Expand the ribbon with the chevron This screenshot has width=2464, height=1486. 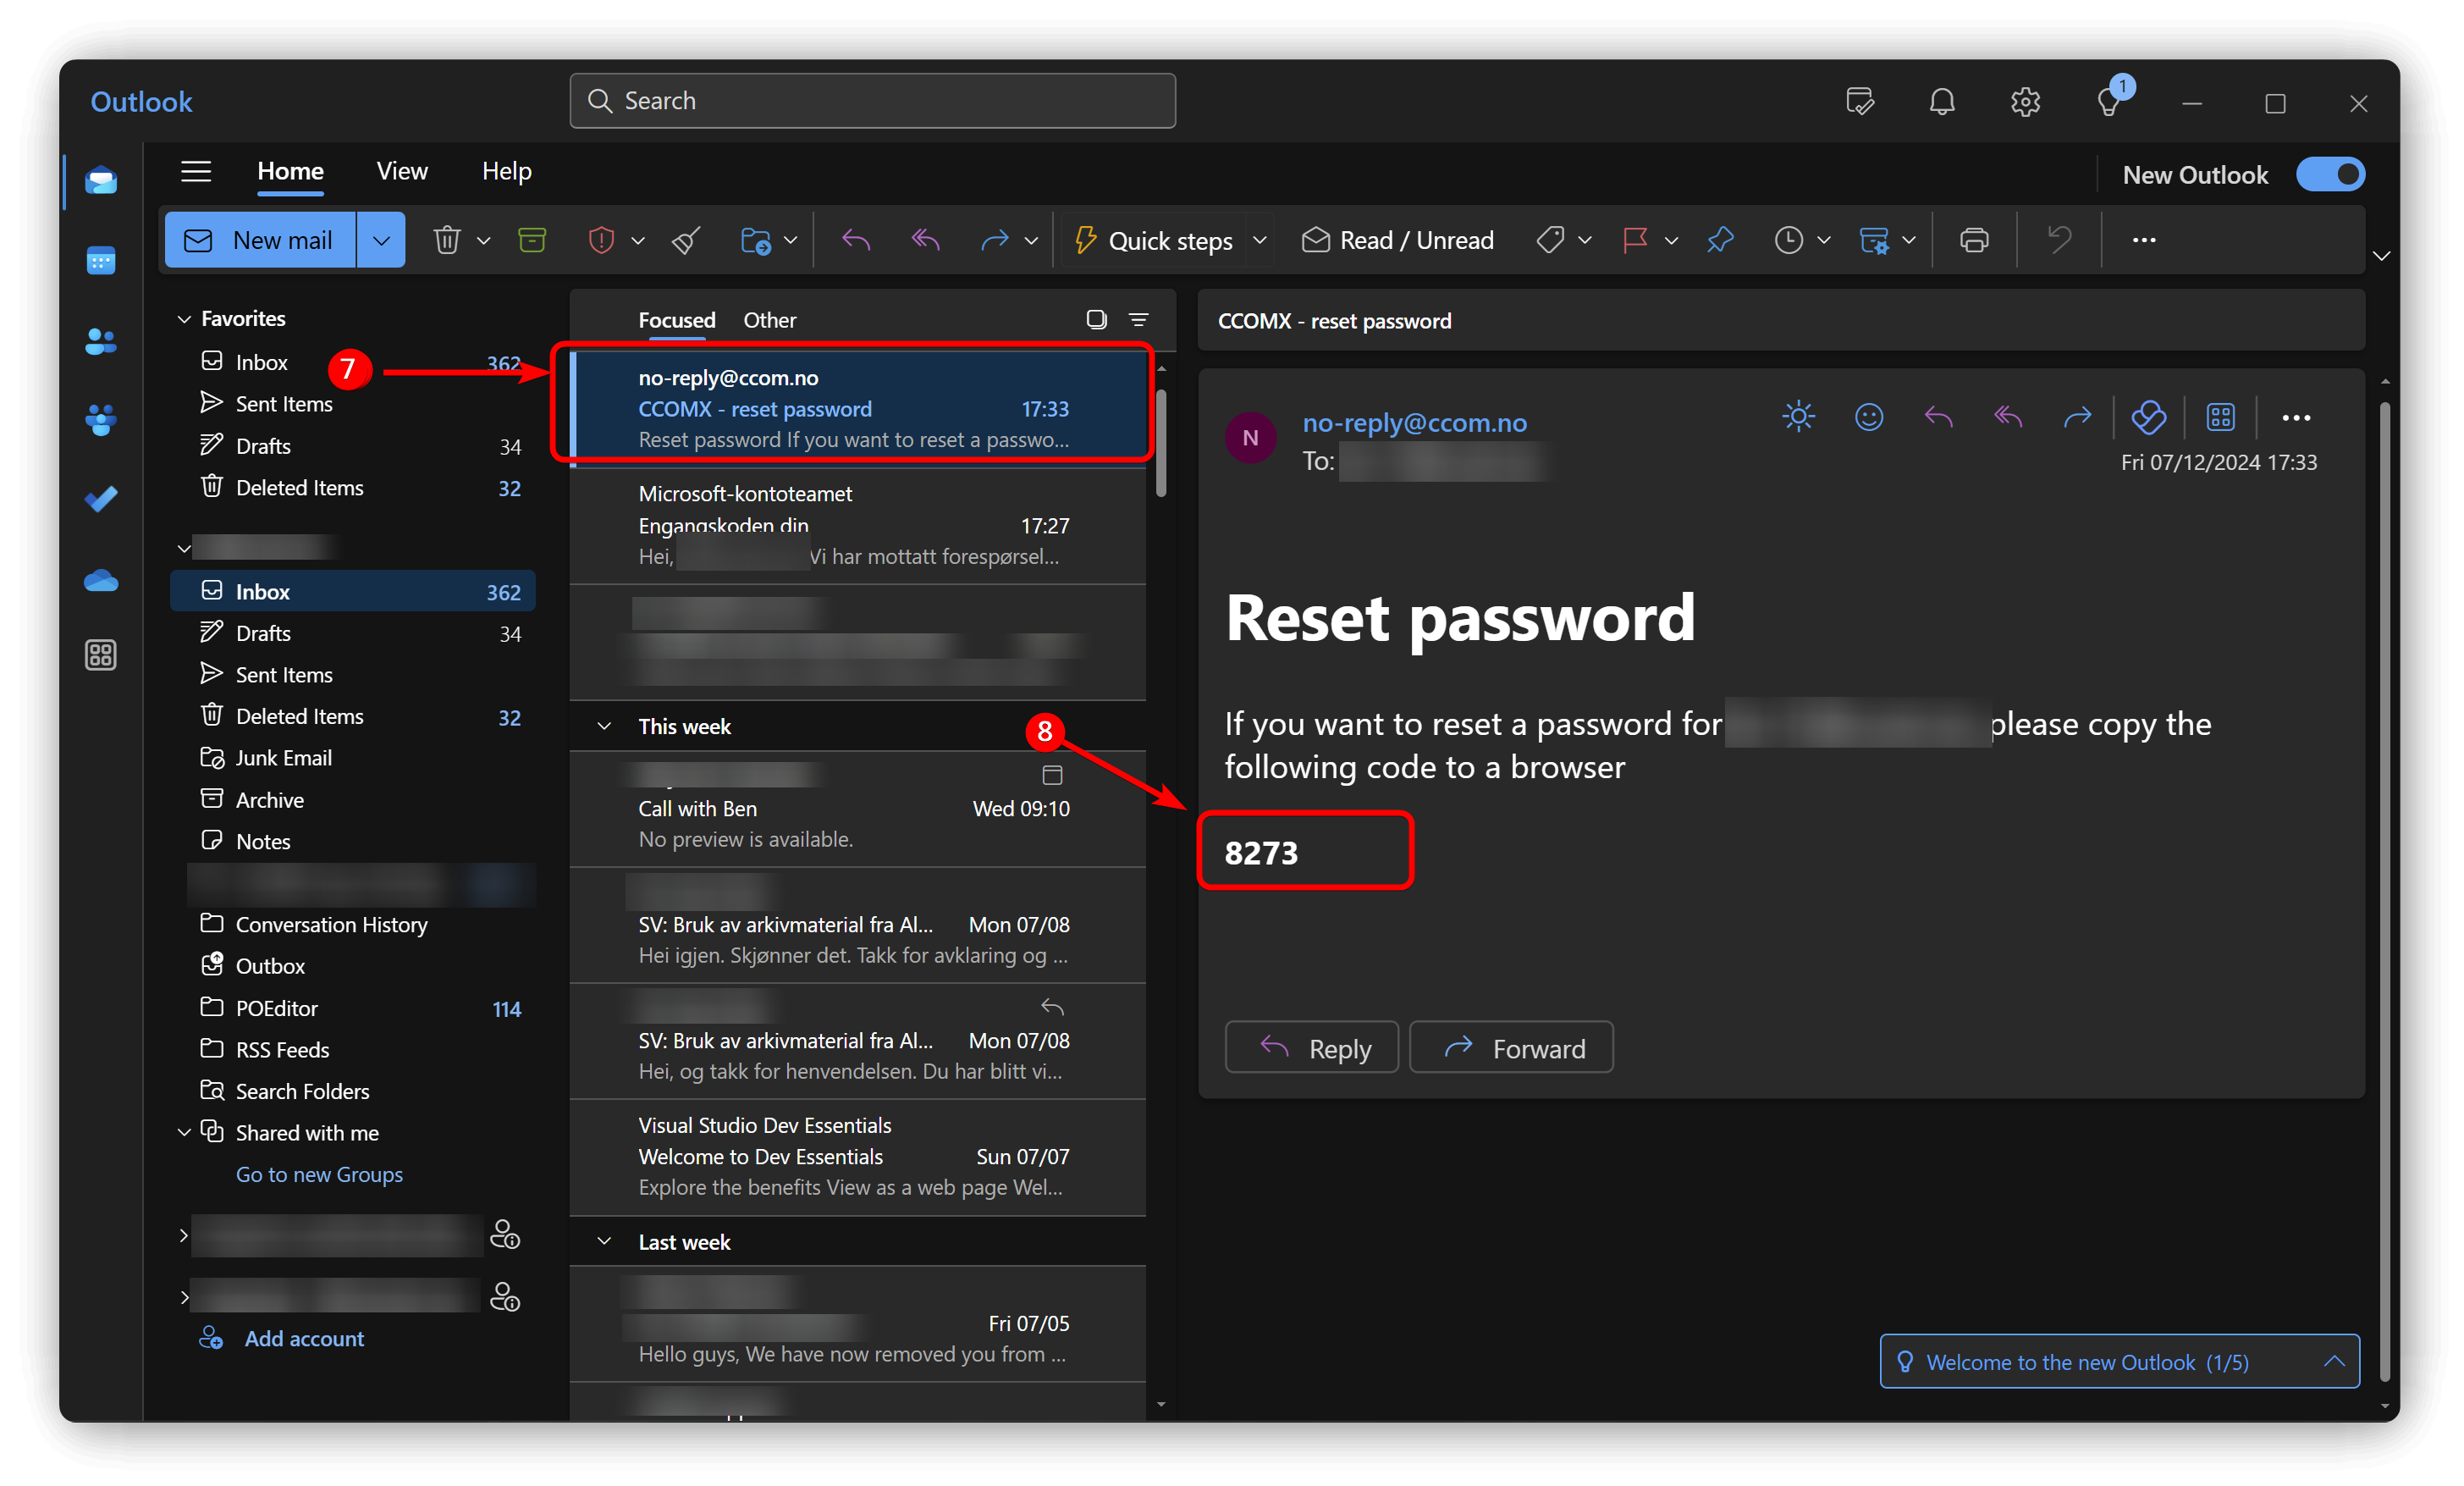2381,255
